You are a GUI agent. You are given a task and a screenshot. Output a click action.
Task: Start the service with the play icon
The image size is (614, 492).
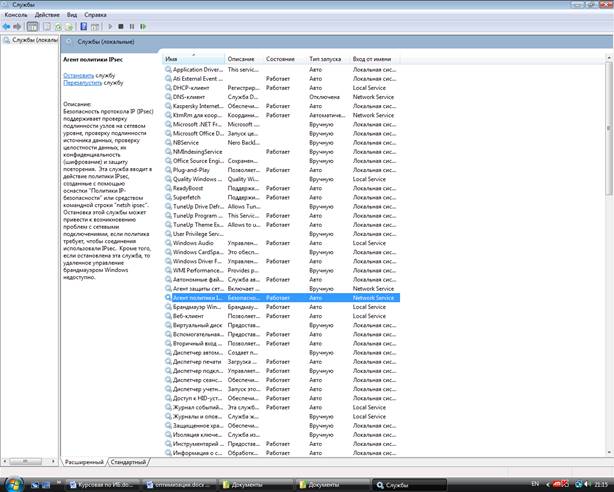(x=110, y=26)
